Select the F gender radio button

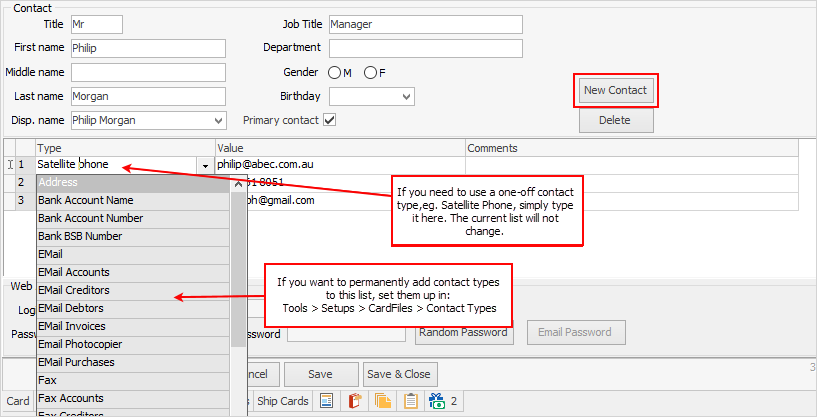(370, 72)
